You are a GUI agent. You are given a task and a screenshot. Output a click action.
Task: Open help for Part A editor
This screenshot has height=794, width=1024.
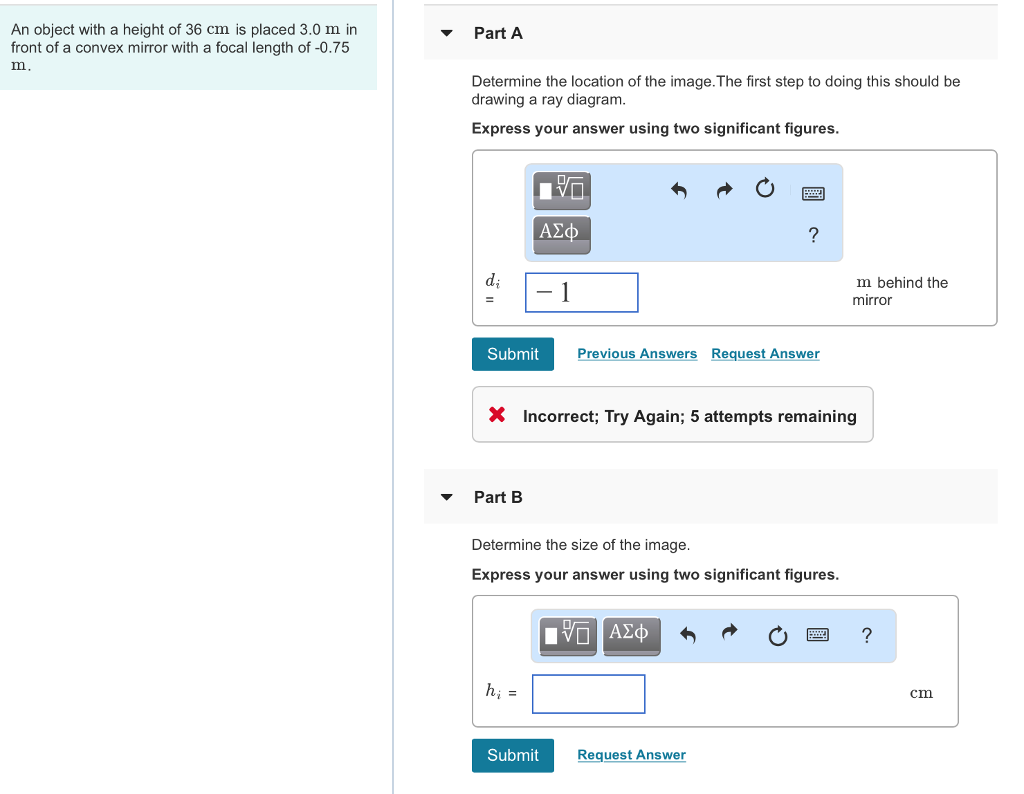tap(813, 236)
